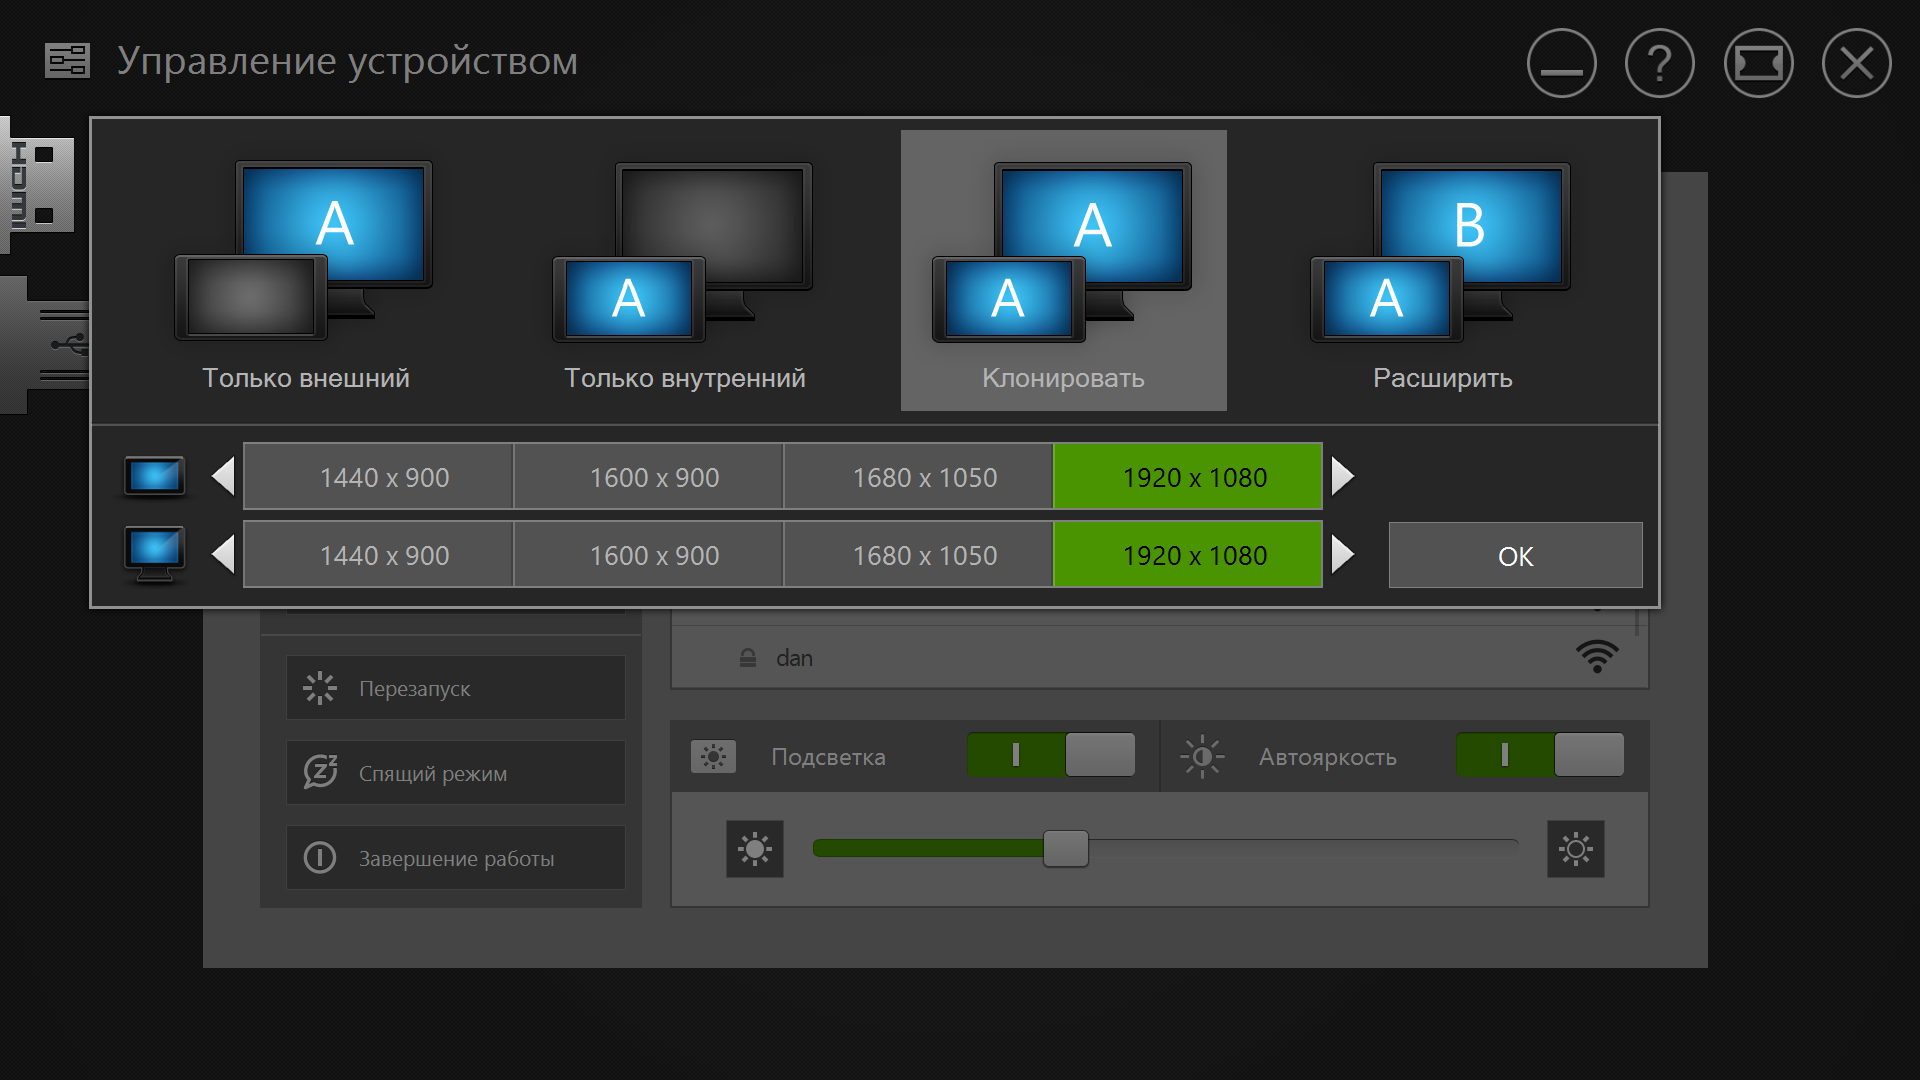Click the low brightness sun icon

coord(755,850)
